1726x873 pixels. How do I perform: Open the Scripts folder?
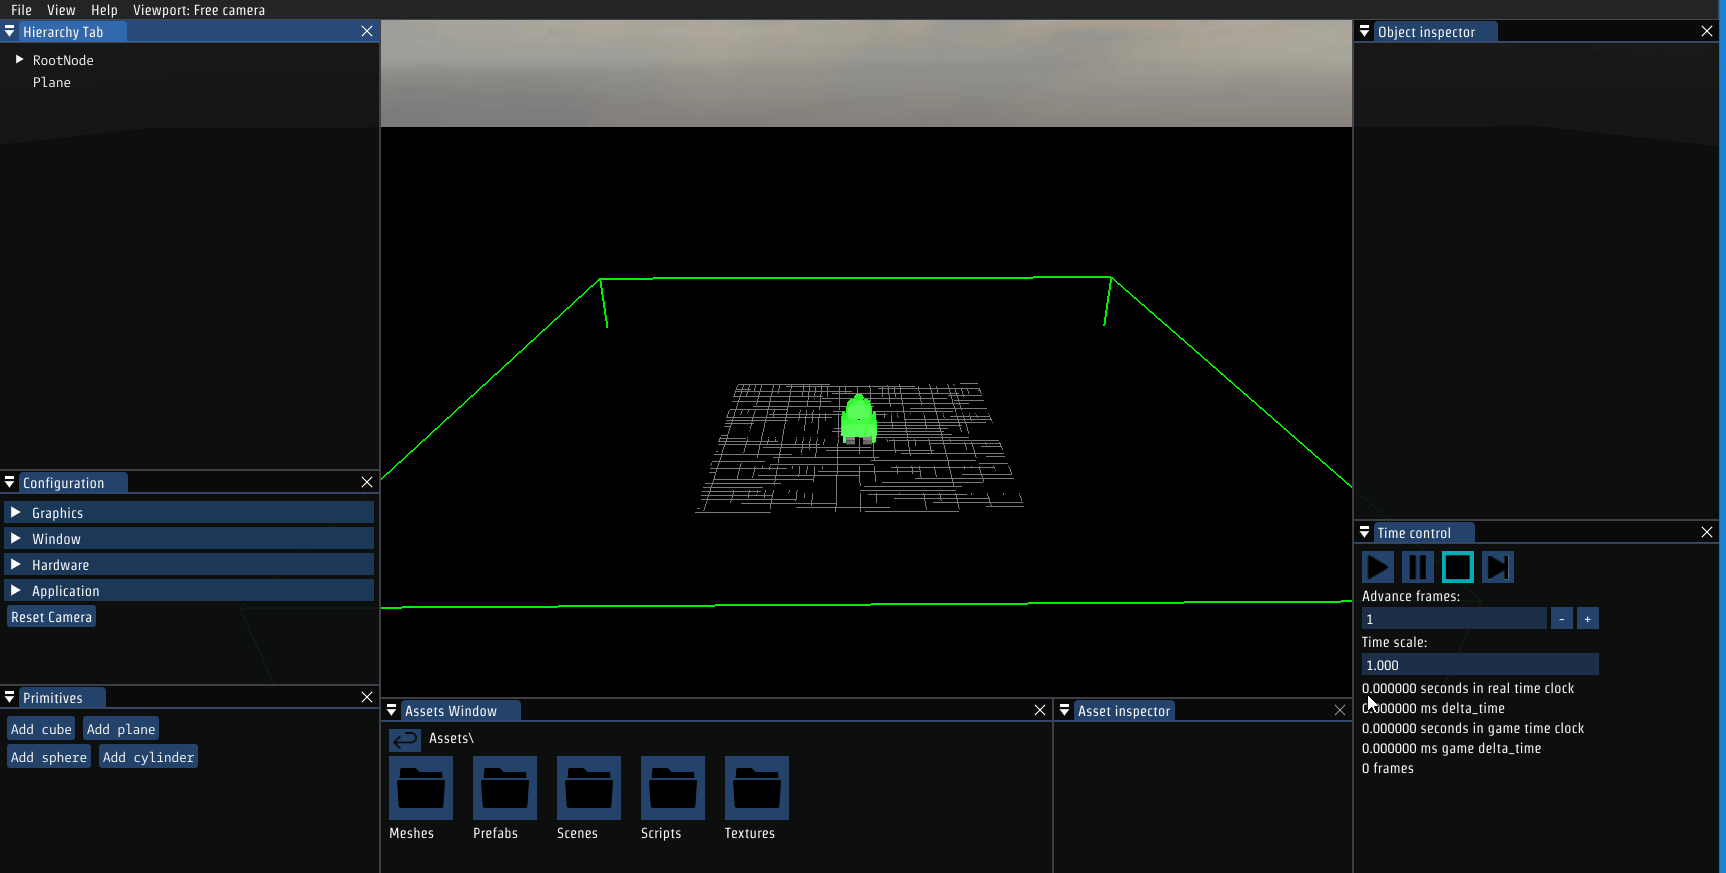pyautogui.click(x=673, y=788)
